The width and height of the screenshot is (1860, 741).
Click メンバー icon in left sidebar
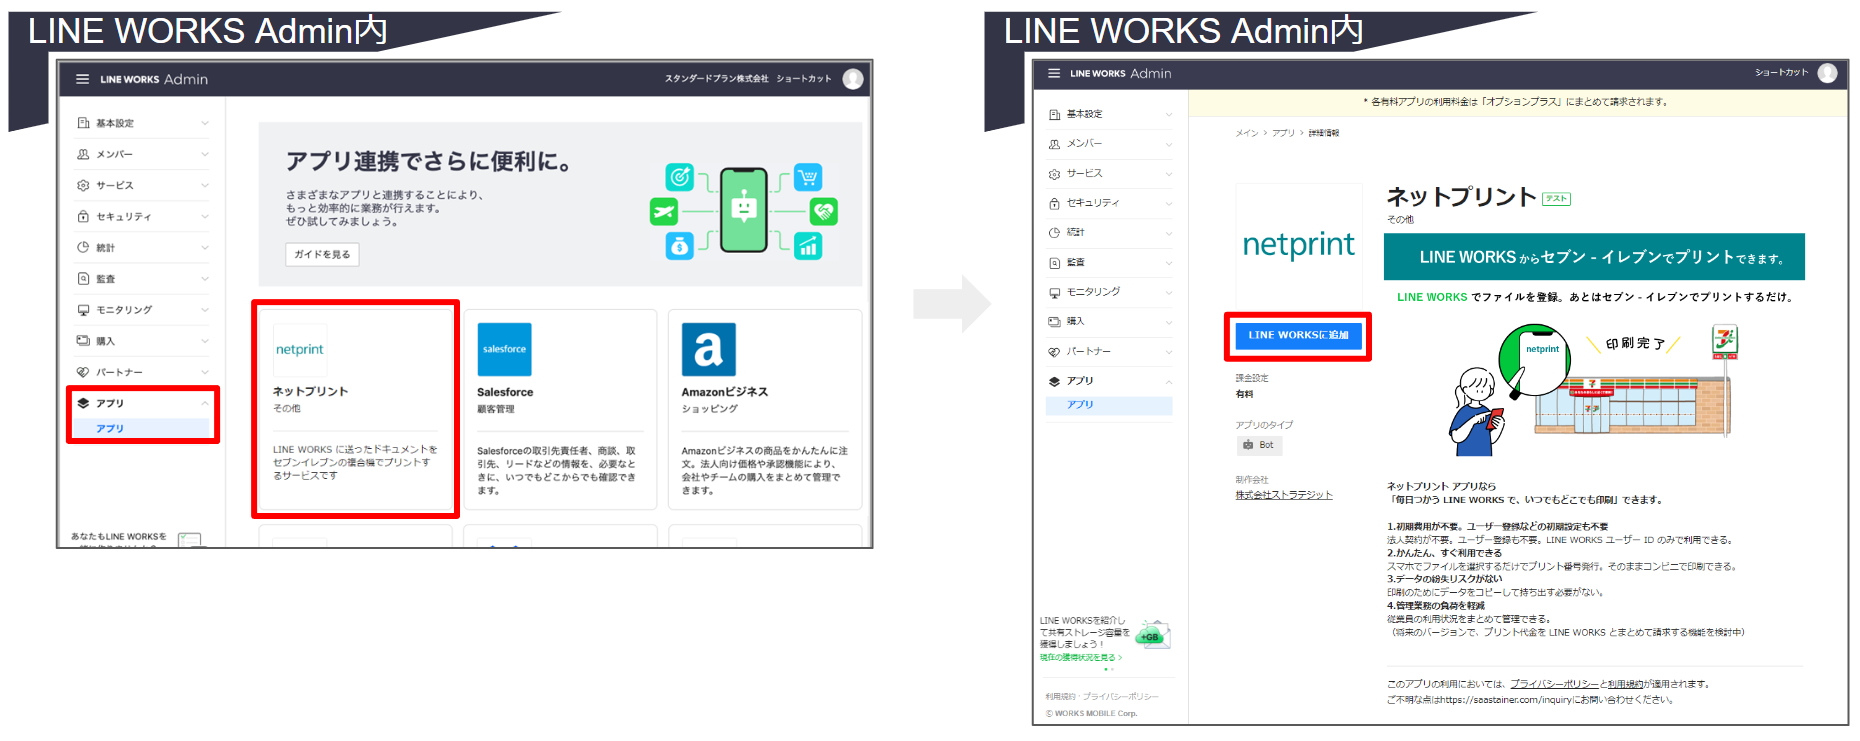point(83,154)
